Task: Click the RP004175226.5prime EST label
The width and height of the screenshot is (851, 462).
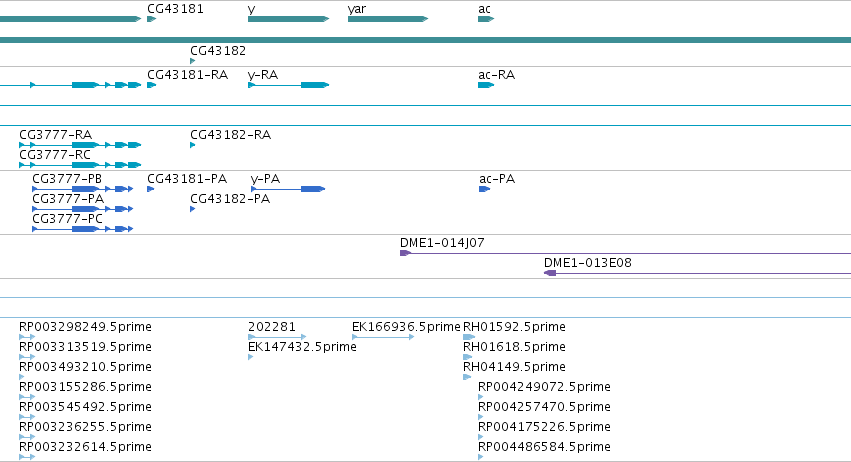Action: click(544, 427)
